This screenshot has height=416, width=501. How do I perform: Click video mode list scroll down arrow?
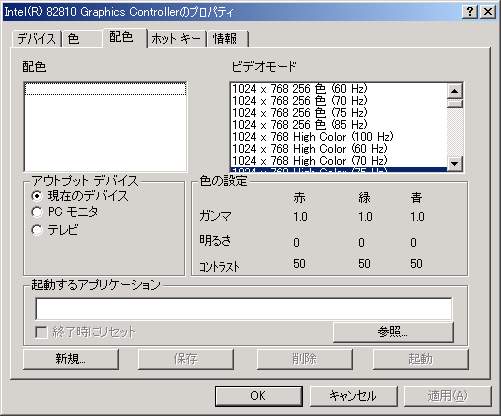(x=455, y=164)
